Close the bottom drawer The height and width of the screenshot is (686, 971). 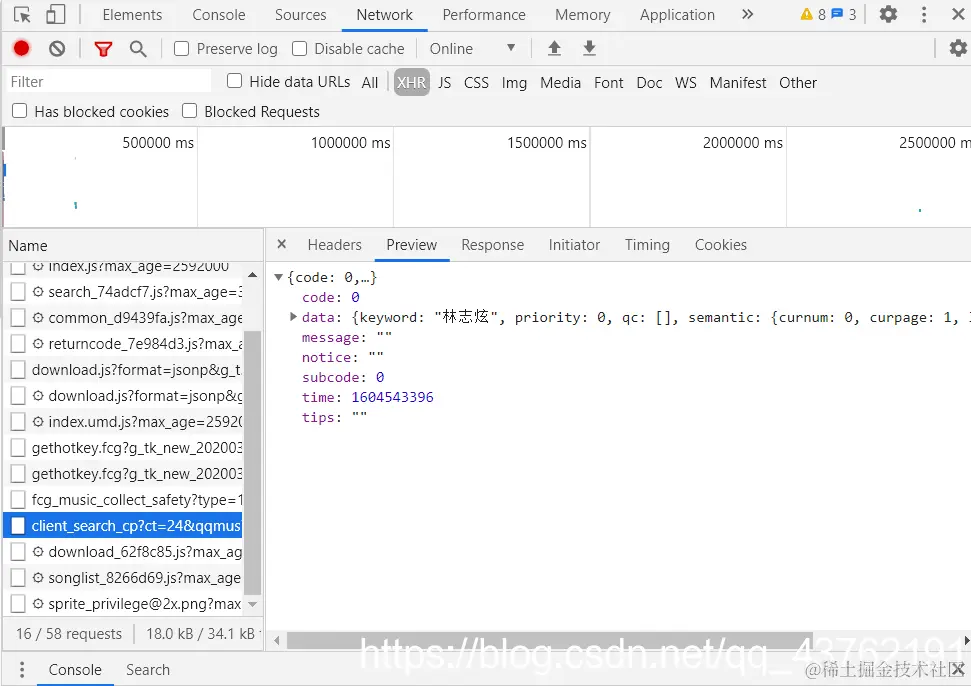[x=959, y=669]
